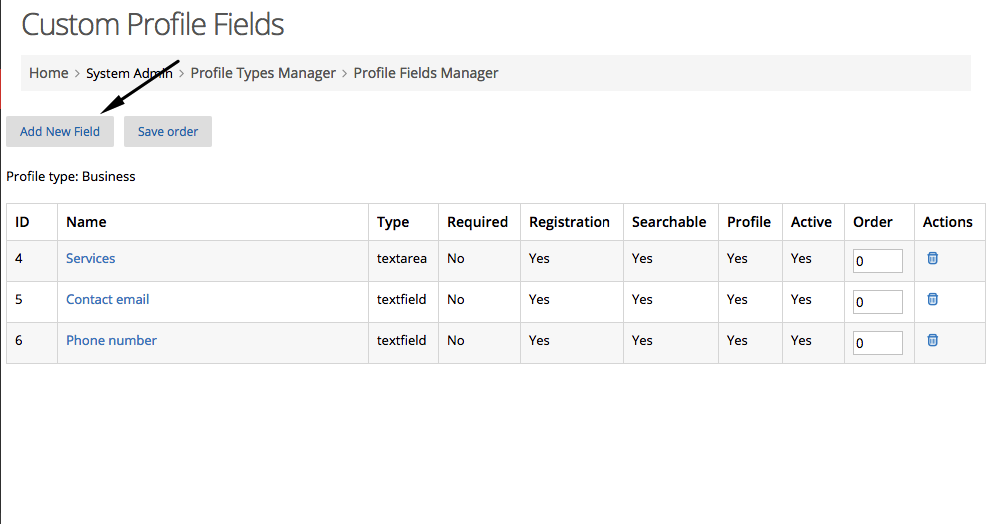
Task: Open System Admin breadcrumb link
Action: [129, 73]
